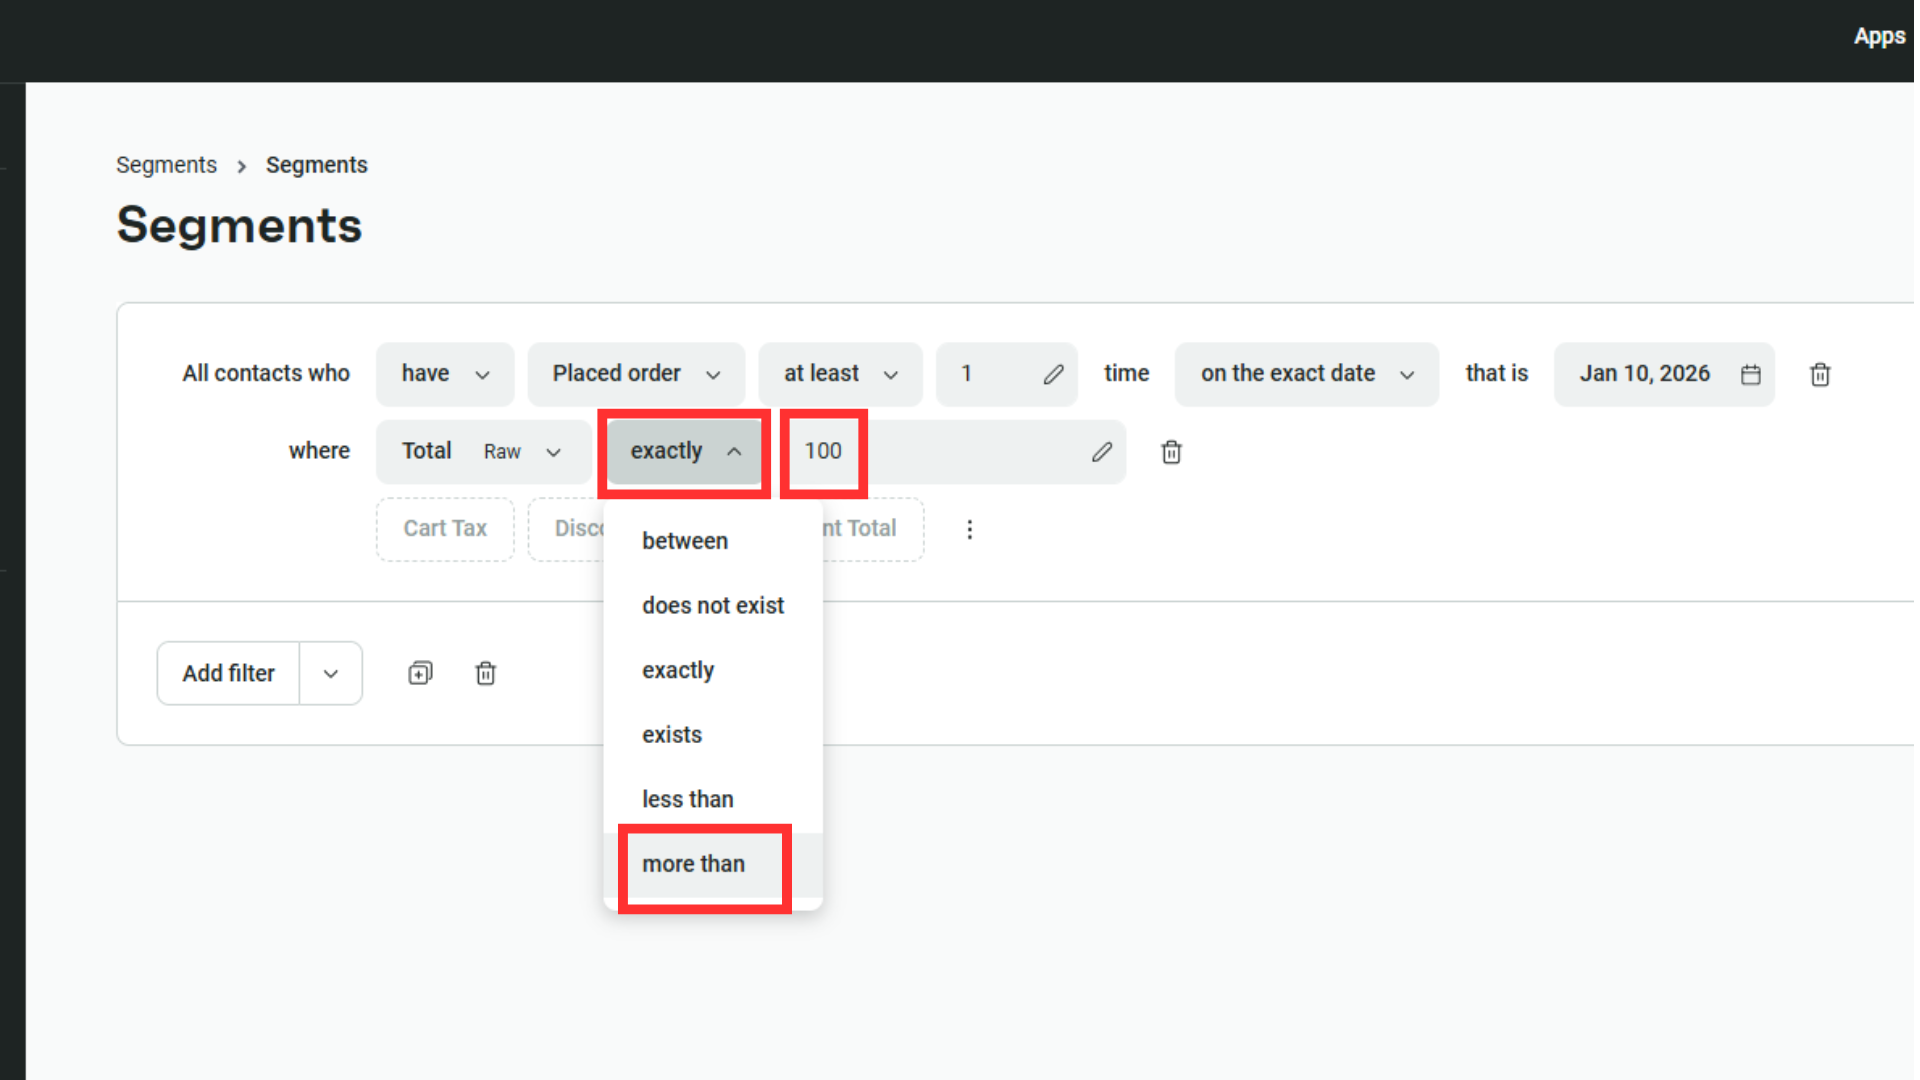Delete the Placed order condition row
Image resolution: width=1920 pixels, height=1080 pixels.
(1820, 374)
